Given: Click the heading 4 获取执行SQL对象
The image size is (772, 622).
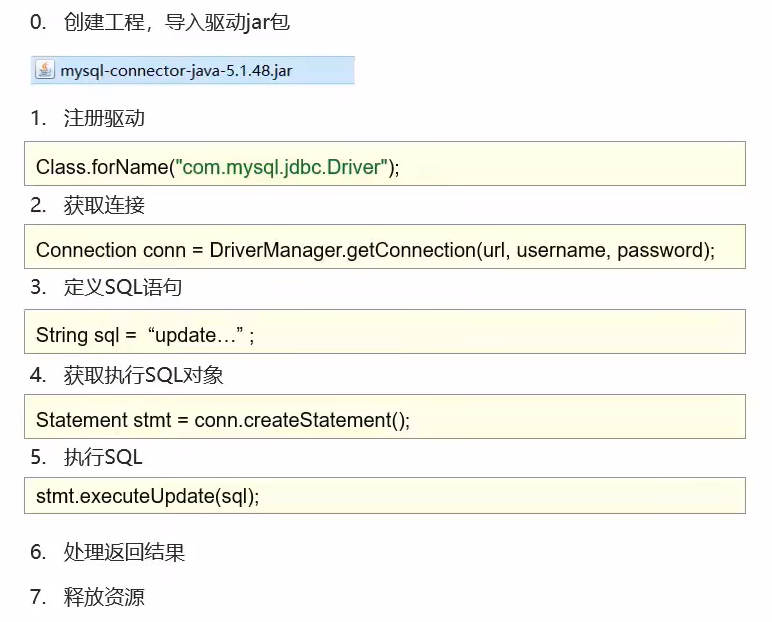Looking at the screenshot, I should 127,375.
